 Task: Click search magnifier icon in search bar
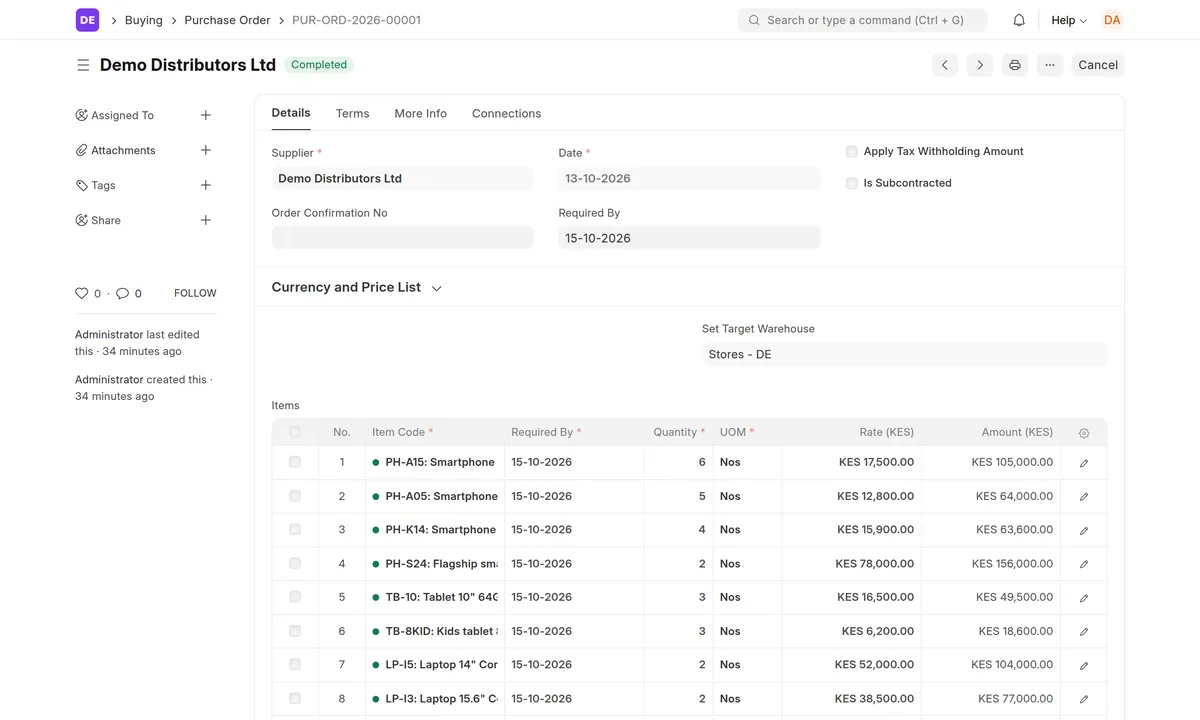pyautogui.click(x=754, y=20)
